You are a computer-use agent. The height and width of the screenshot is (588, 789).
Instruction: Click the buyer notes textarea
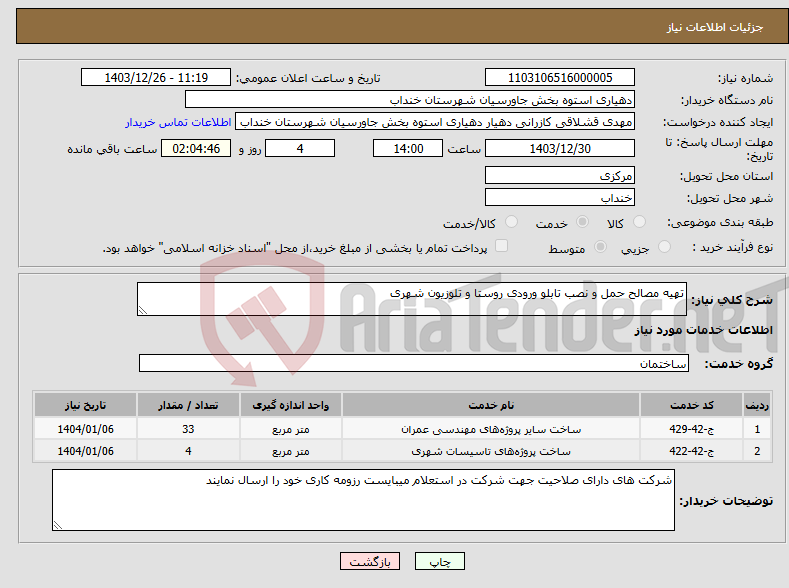[363, 500]
